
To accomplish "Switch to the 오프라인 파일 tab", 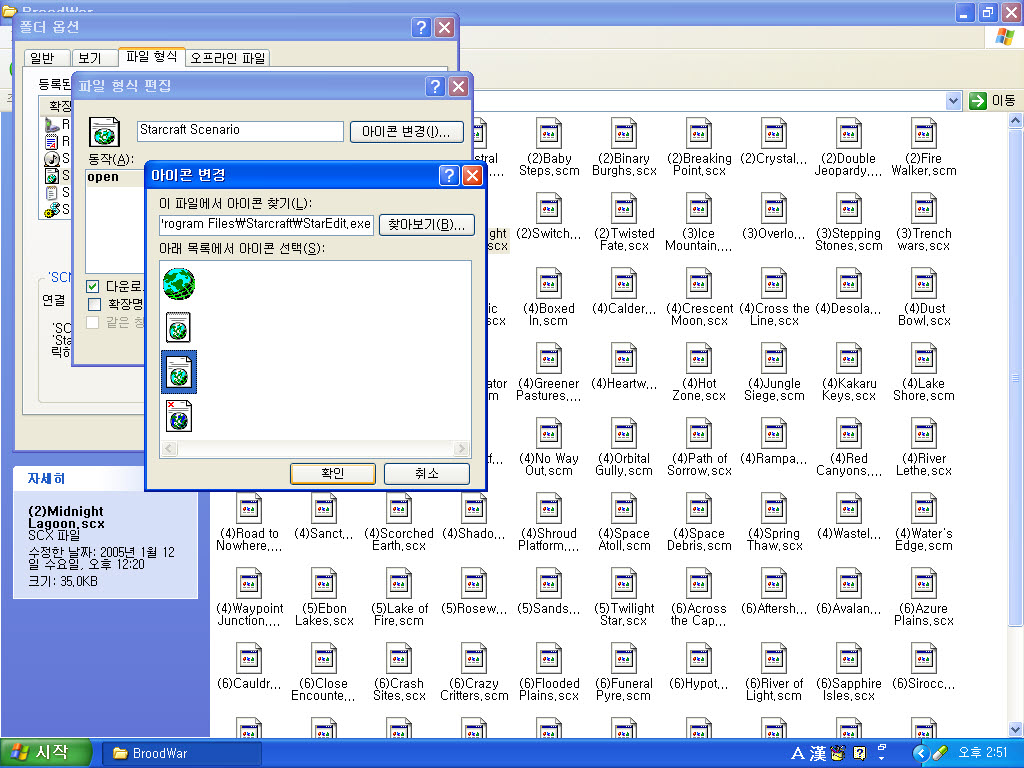I will [228, 58].
